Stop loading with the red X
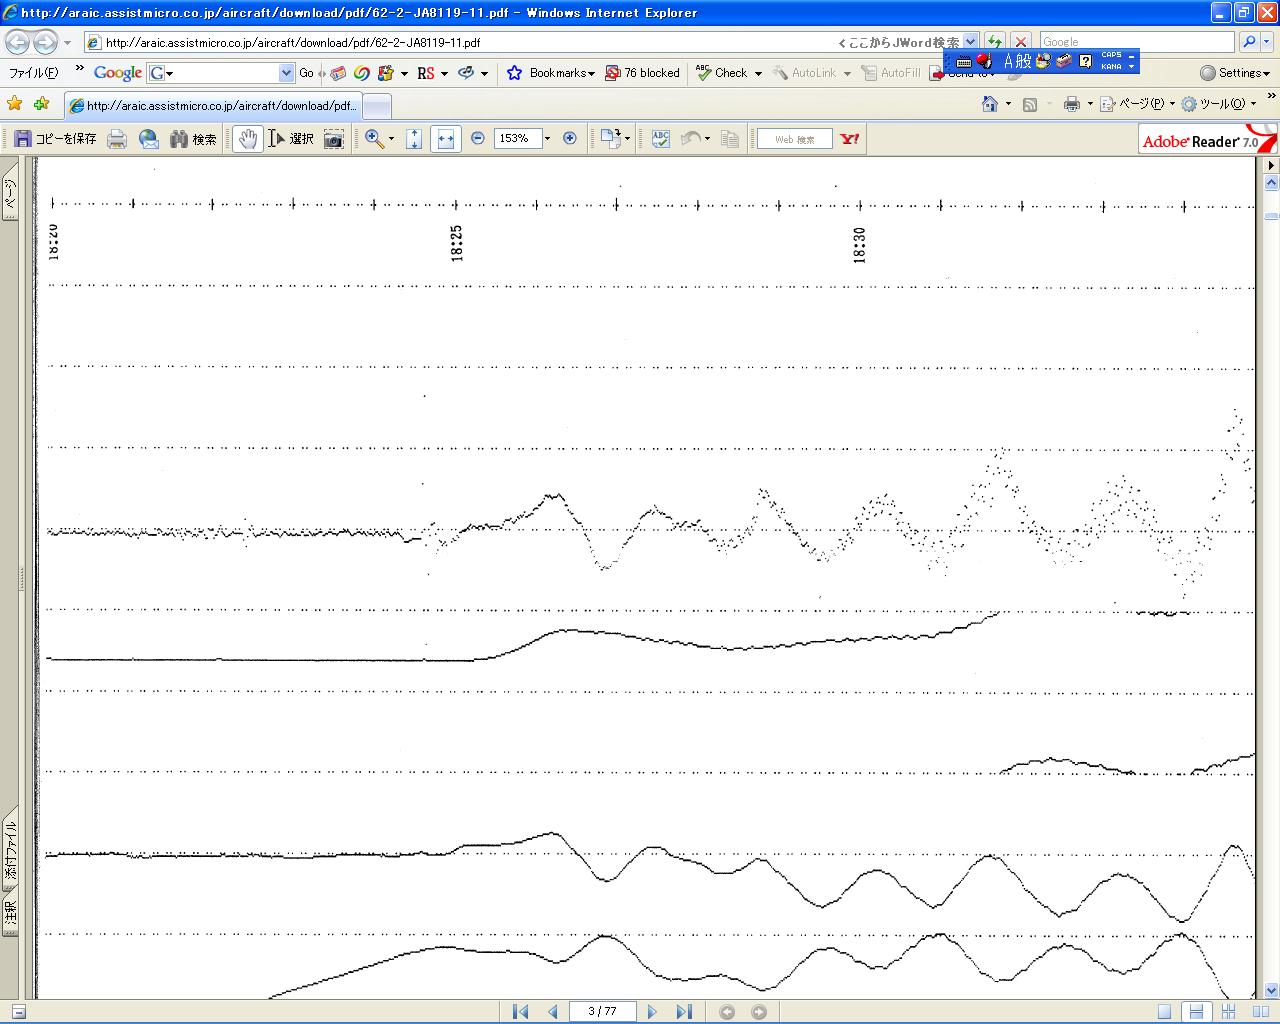 pos(1021,42)
